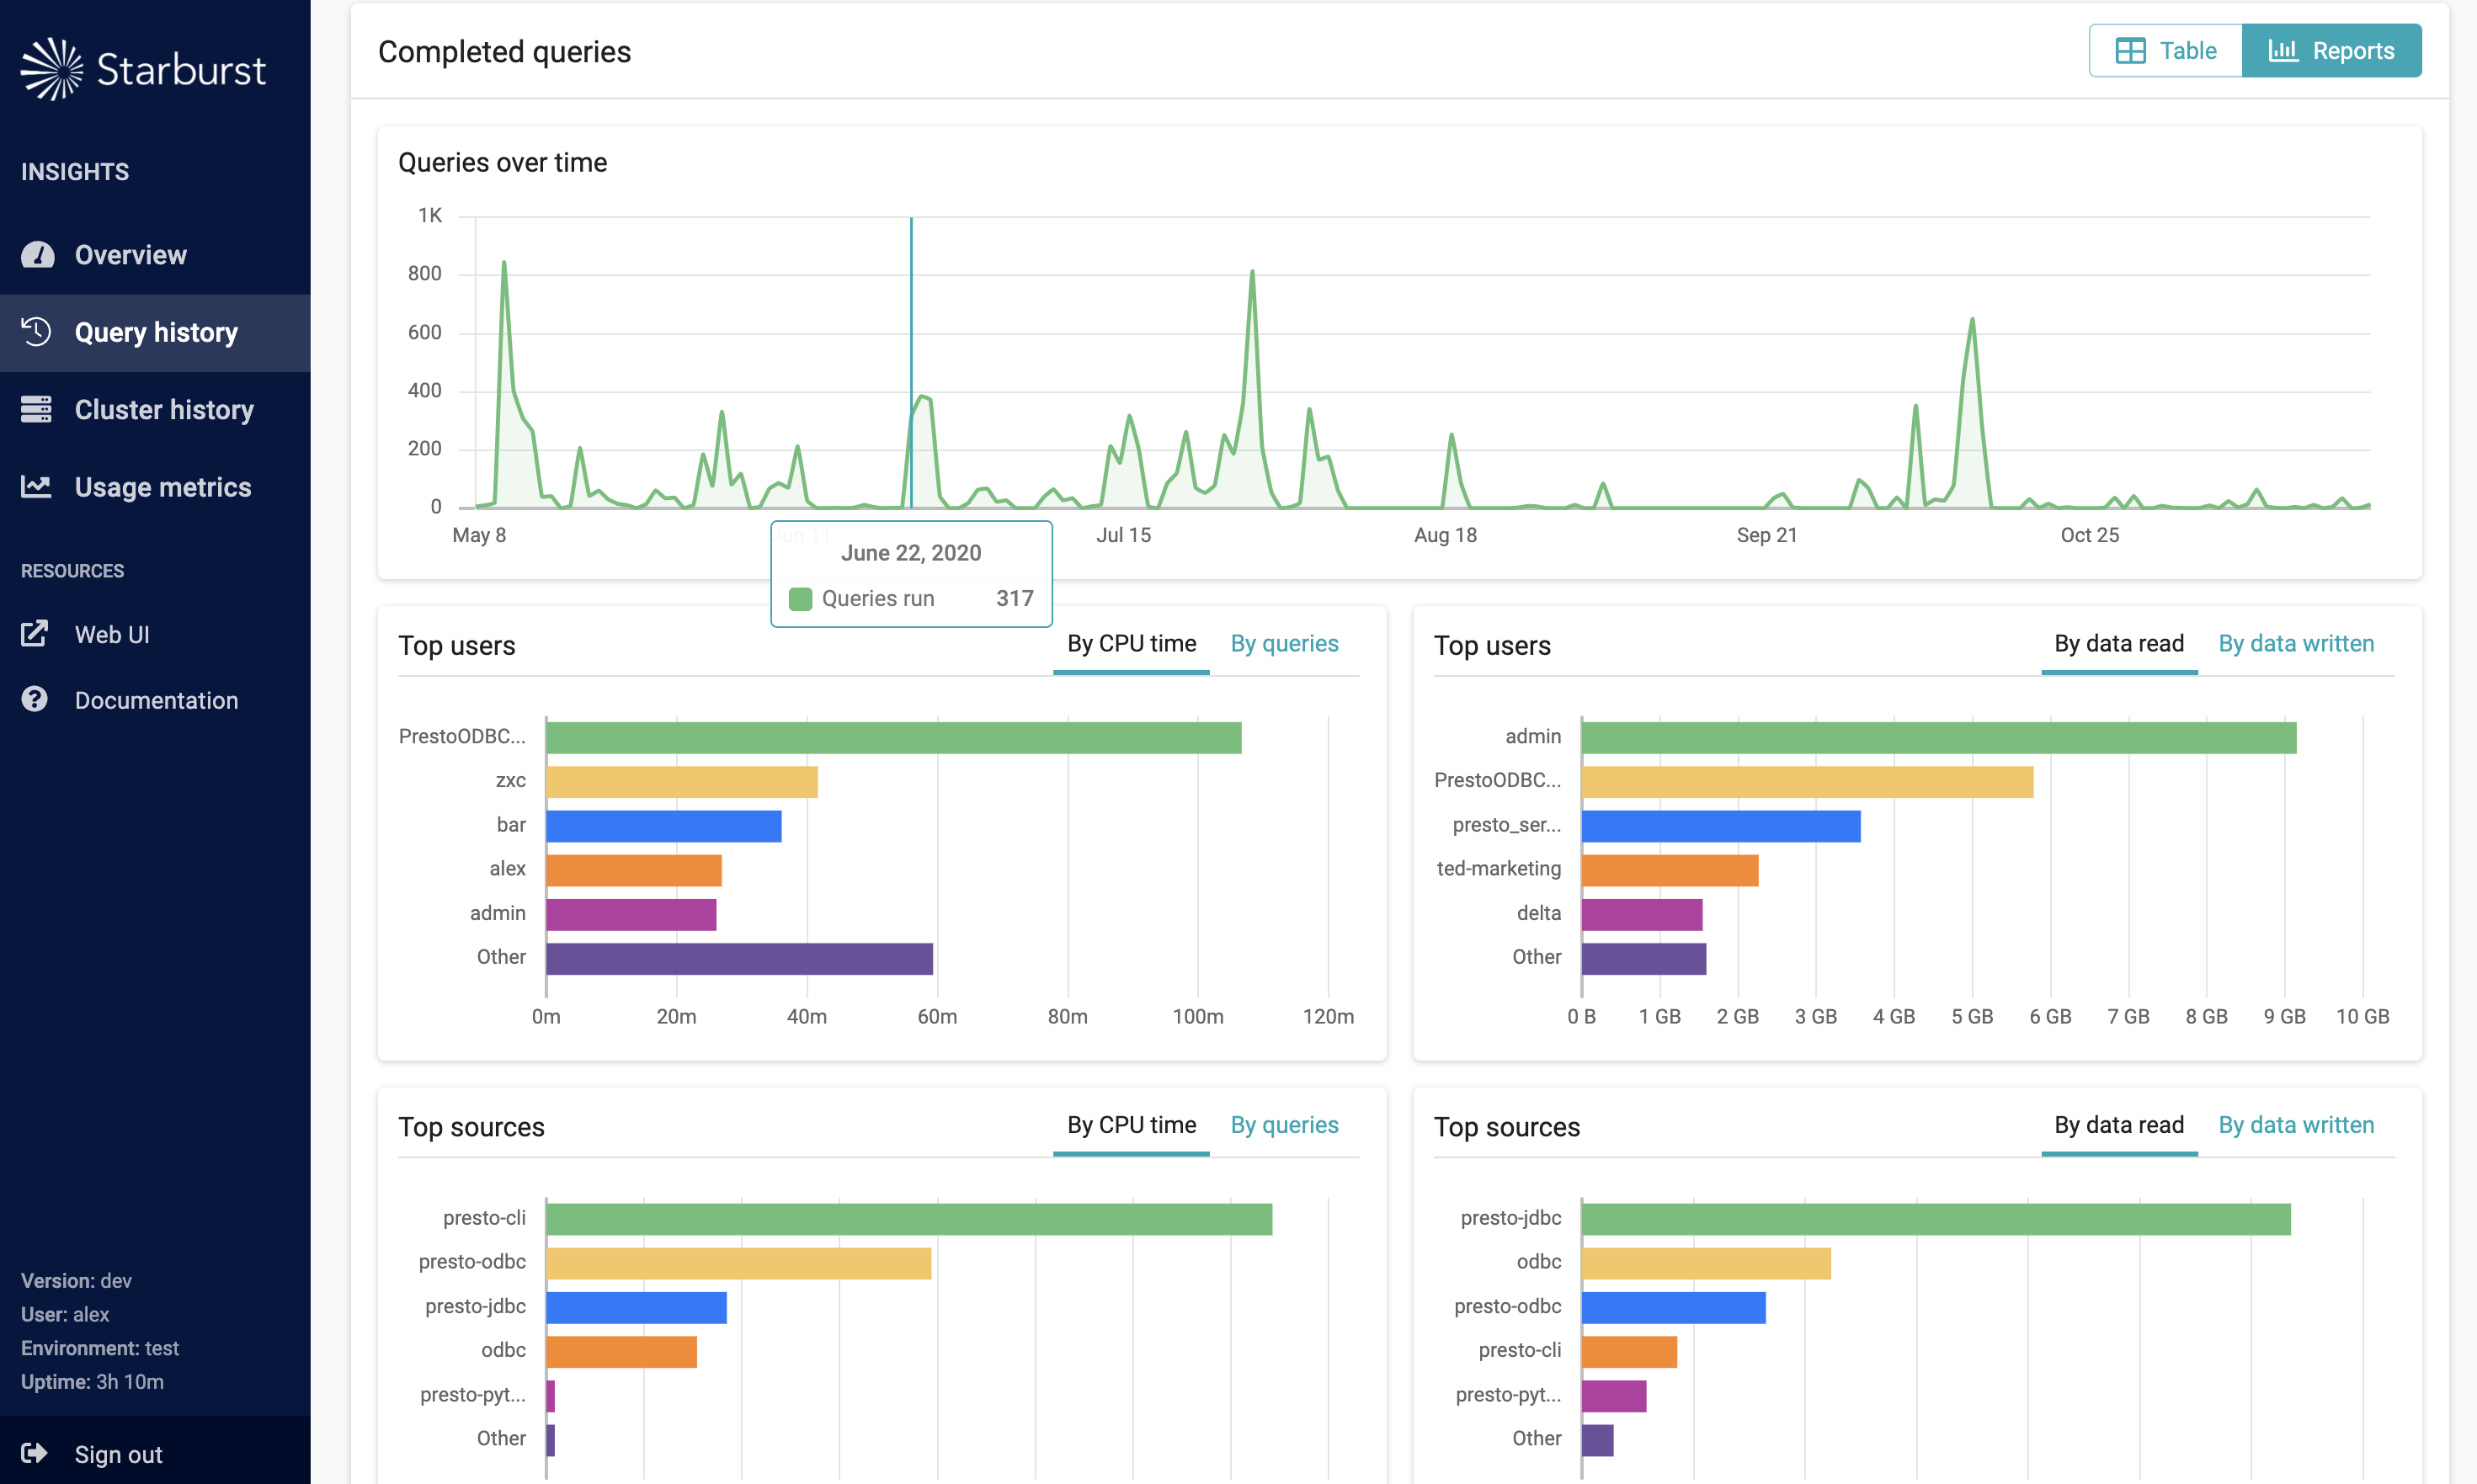This screenshot has width=2477, height=1484.
Task: Click the Documentation question mark icon
Action: click(x=35, y=700)
